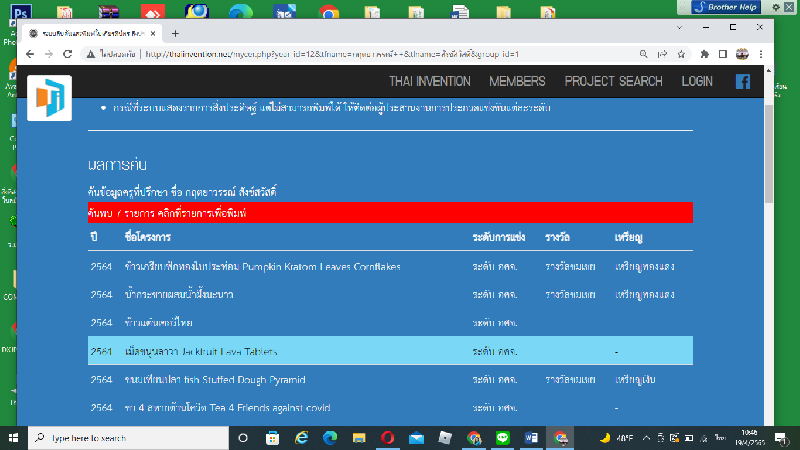Open the browser extensions puzzle icon
Image resolution: width=800 pixels, height=450 pixels.
pyautogui.click(x=705, y=54)
